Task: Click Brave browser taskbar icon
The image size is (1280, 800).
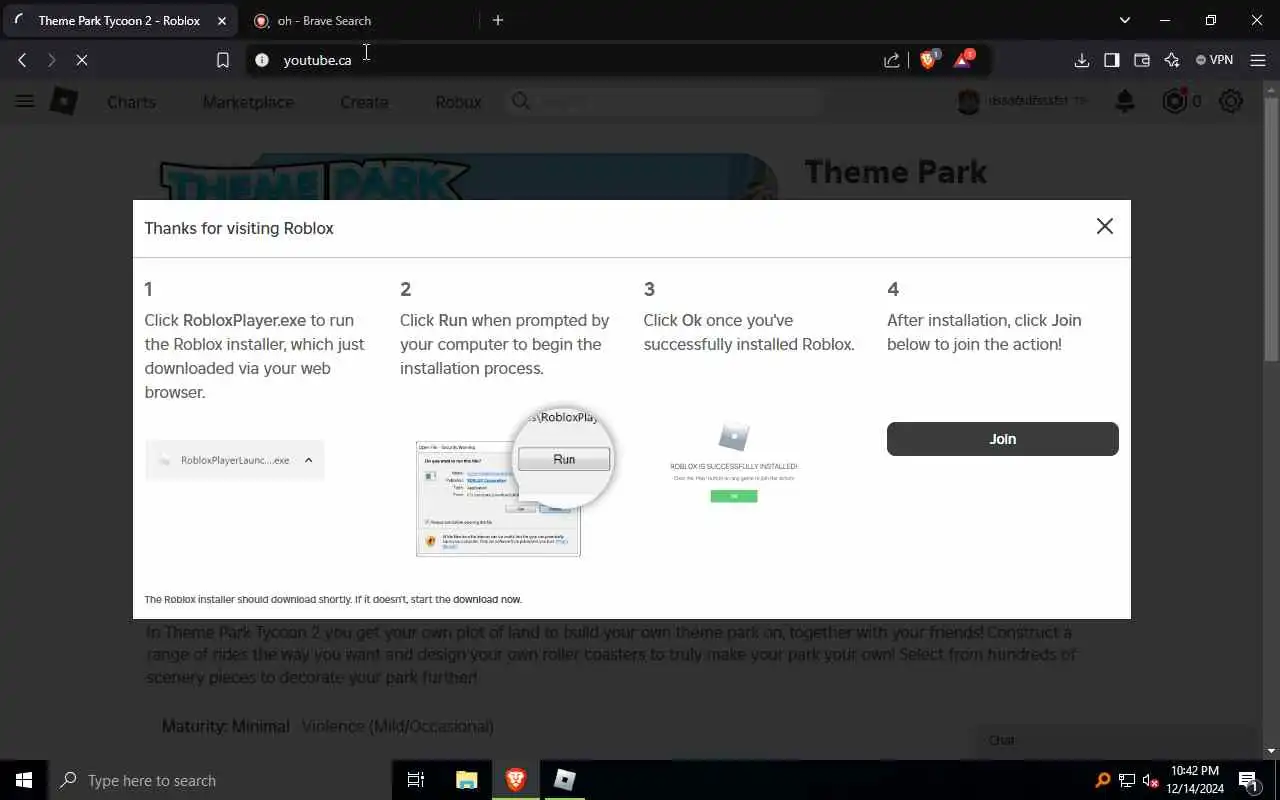Action: [x=516, y=780]
